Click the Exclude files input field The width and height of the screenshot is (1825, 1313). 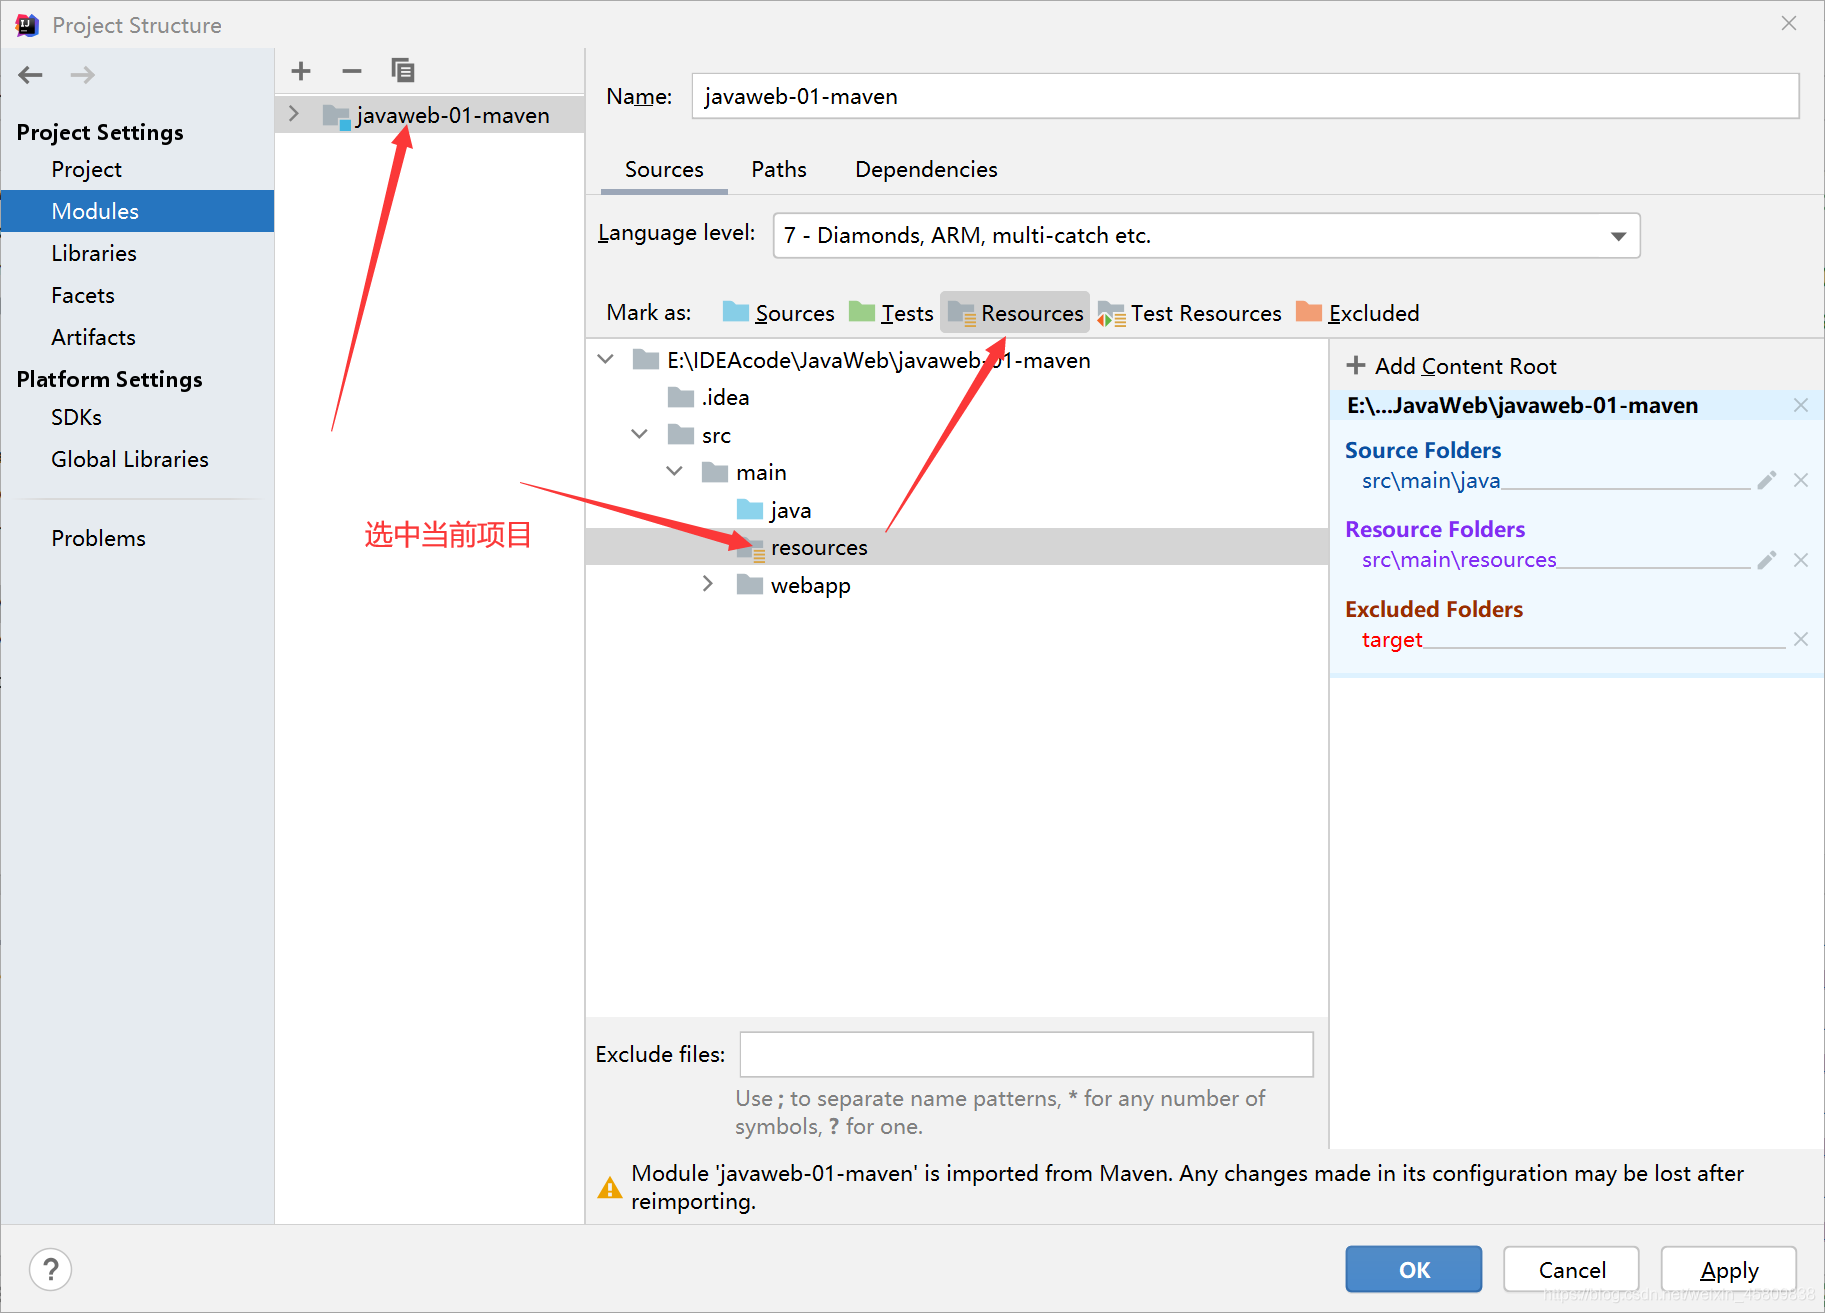coord(1025,1055)
